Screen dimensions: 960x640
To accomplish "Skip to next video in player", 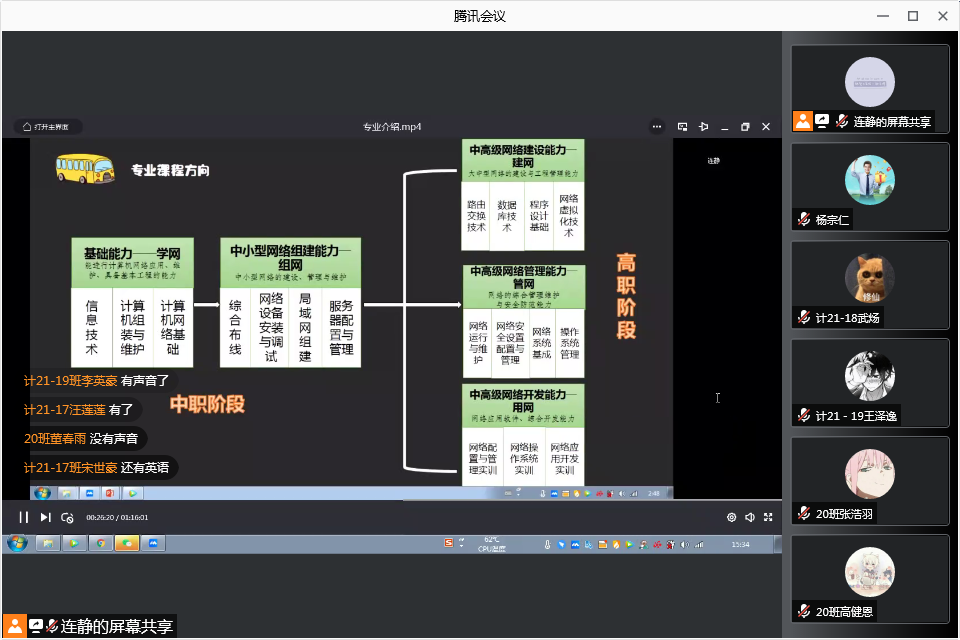I will pos(45,517).
